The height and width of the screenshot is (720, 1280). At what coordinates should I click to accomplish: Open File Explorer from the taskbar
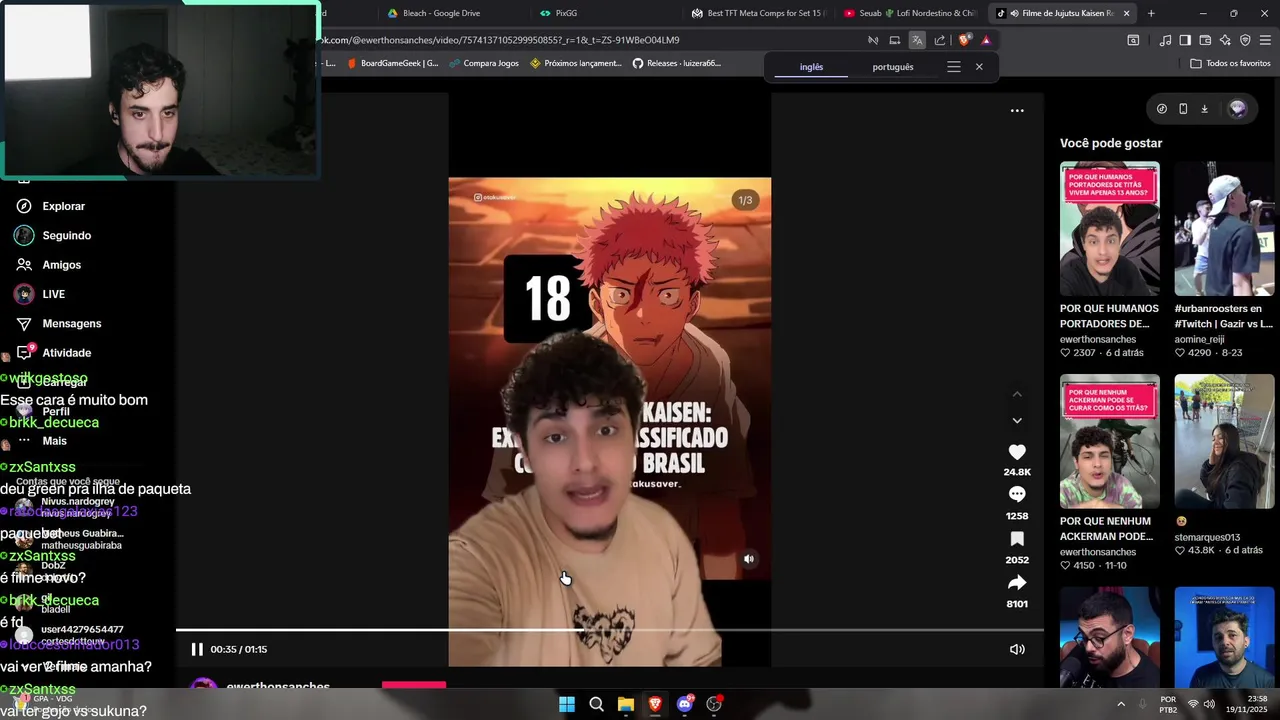click(x=626, y=704)
